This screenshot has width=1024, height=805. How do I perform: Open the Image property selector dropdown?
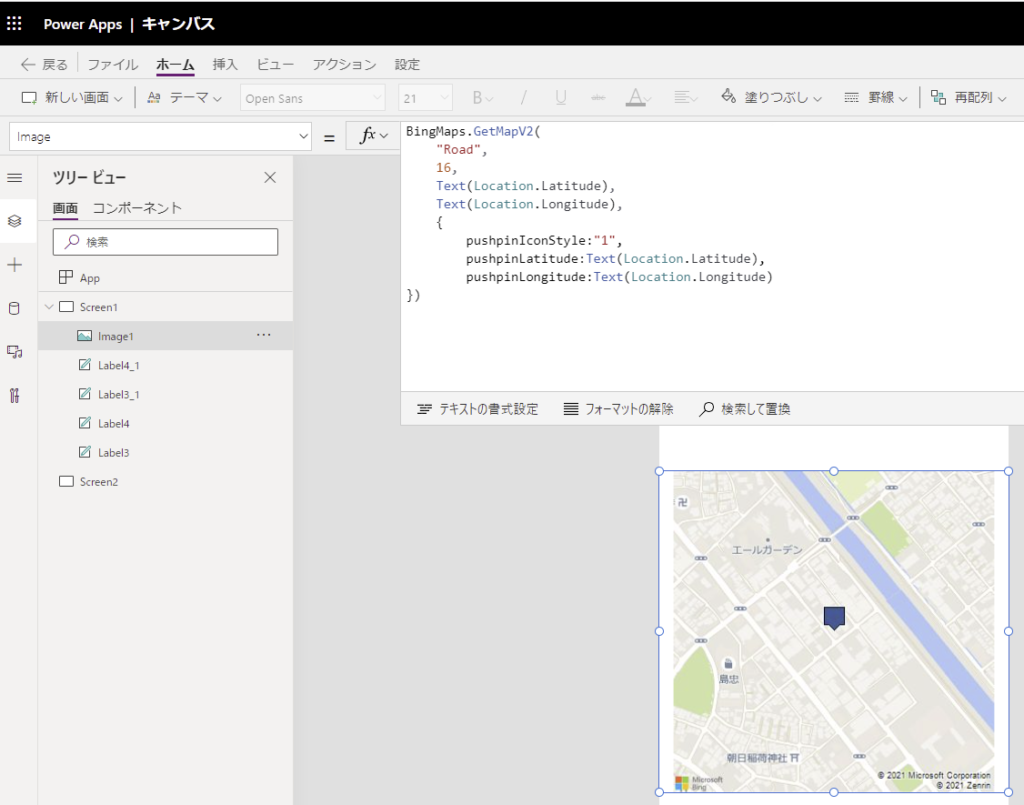(x=160, y=137)
